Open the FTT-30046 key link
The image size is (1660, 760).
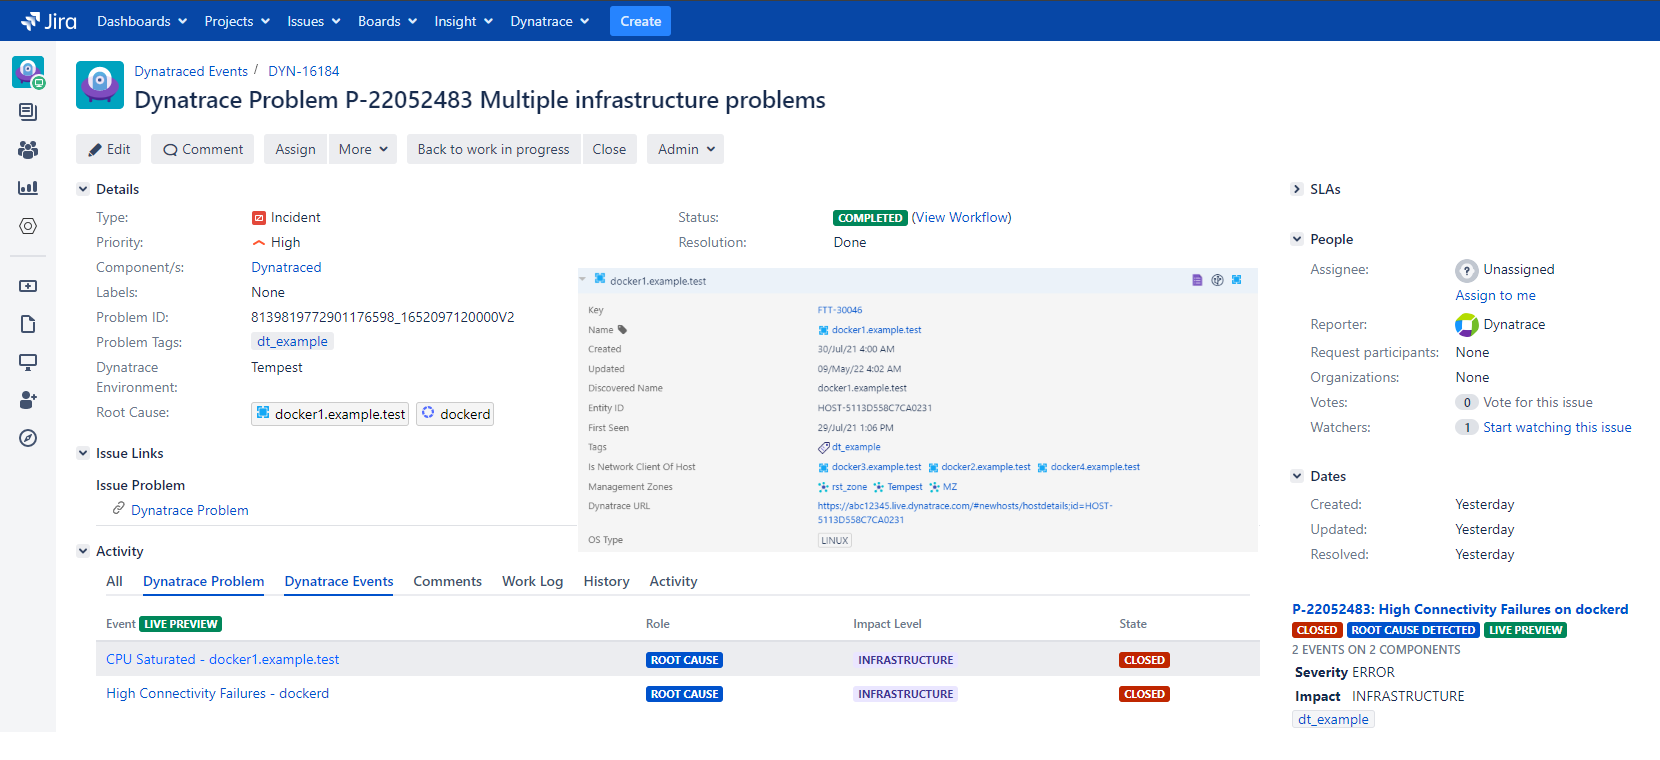[x=840, y=310]
